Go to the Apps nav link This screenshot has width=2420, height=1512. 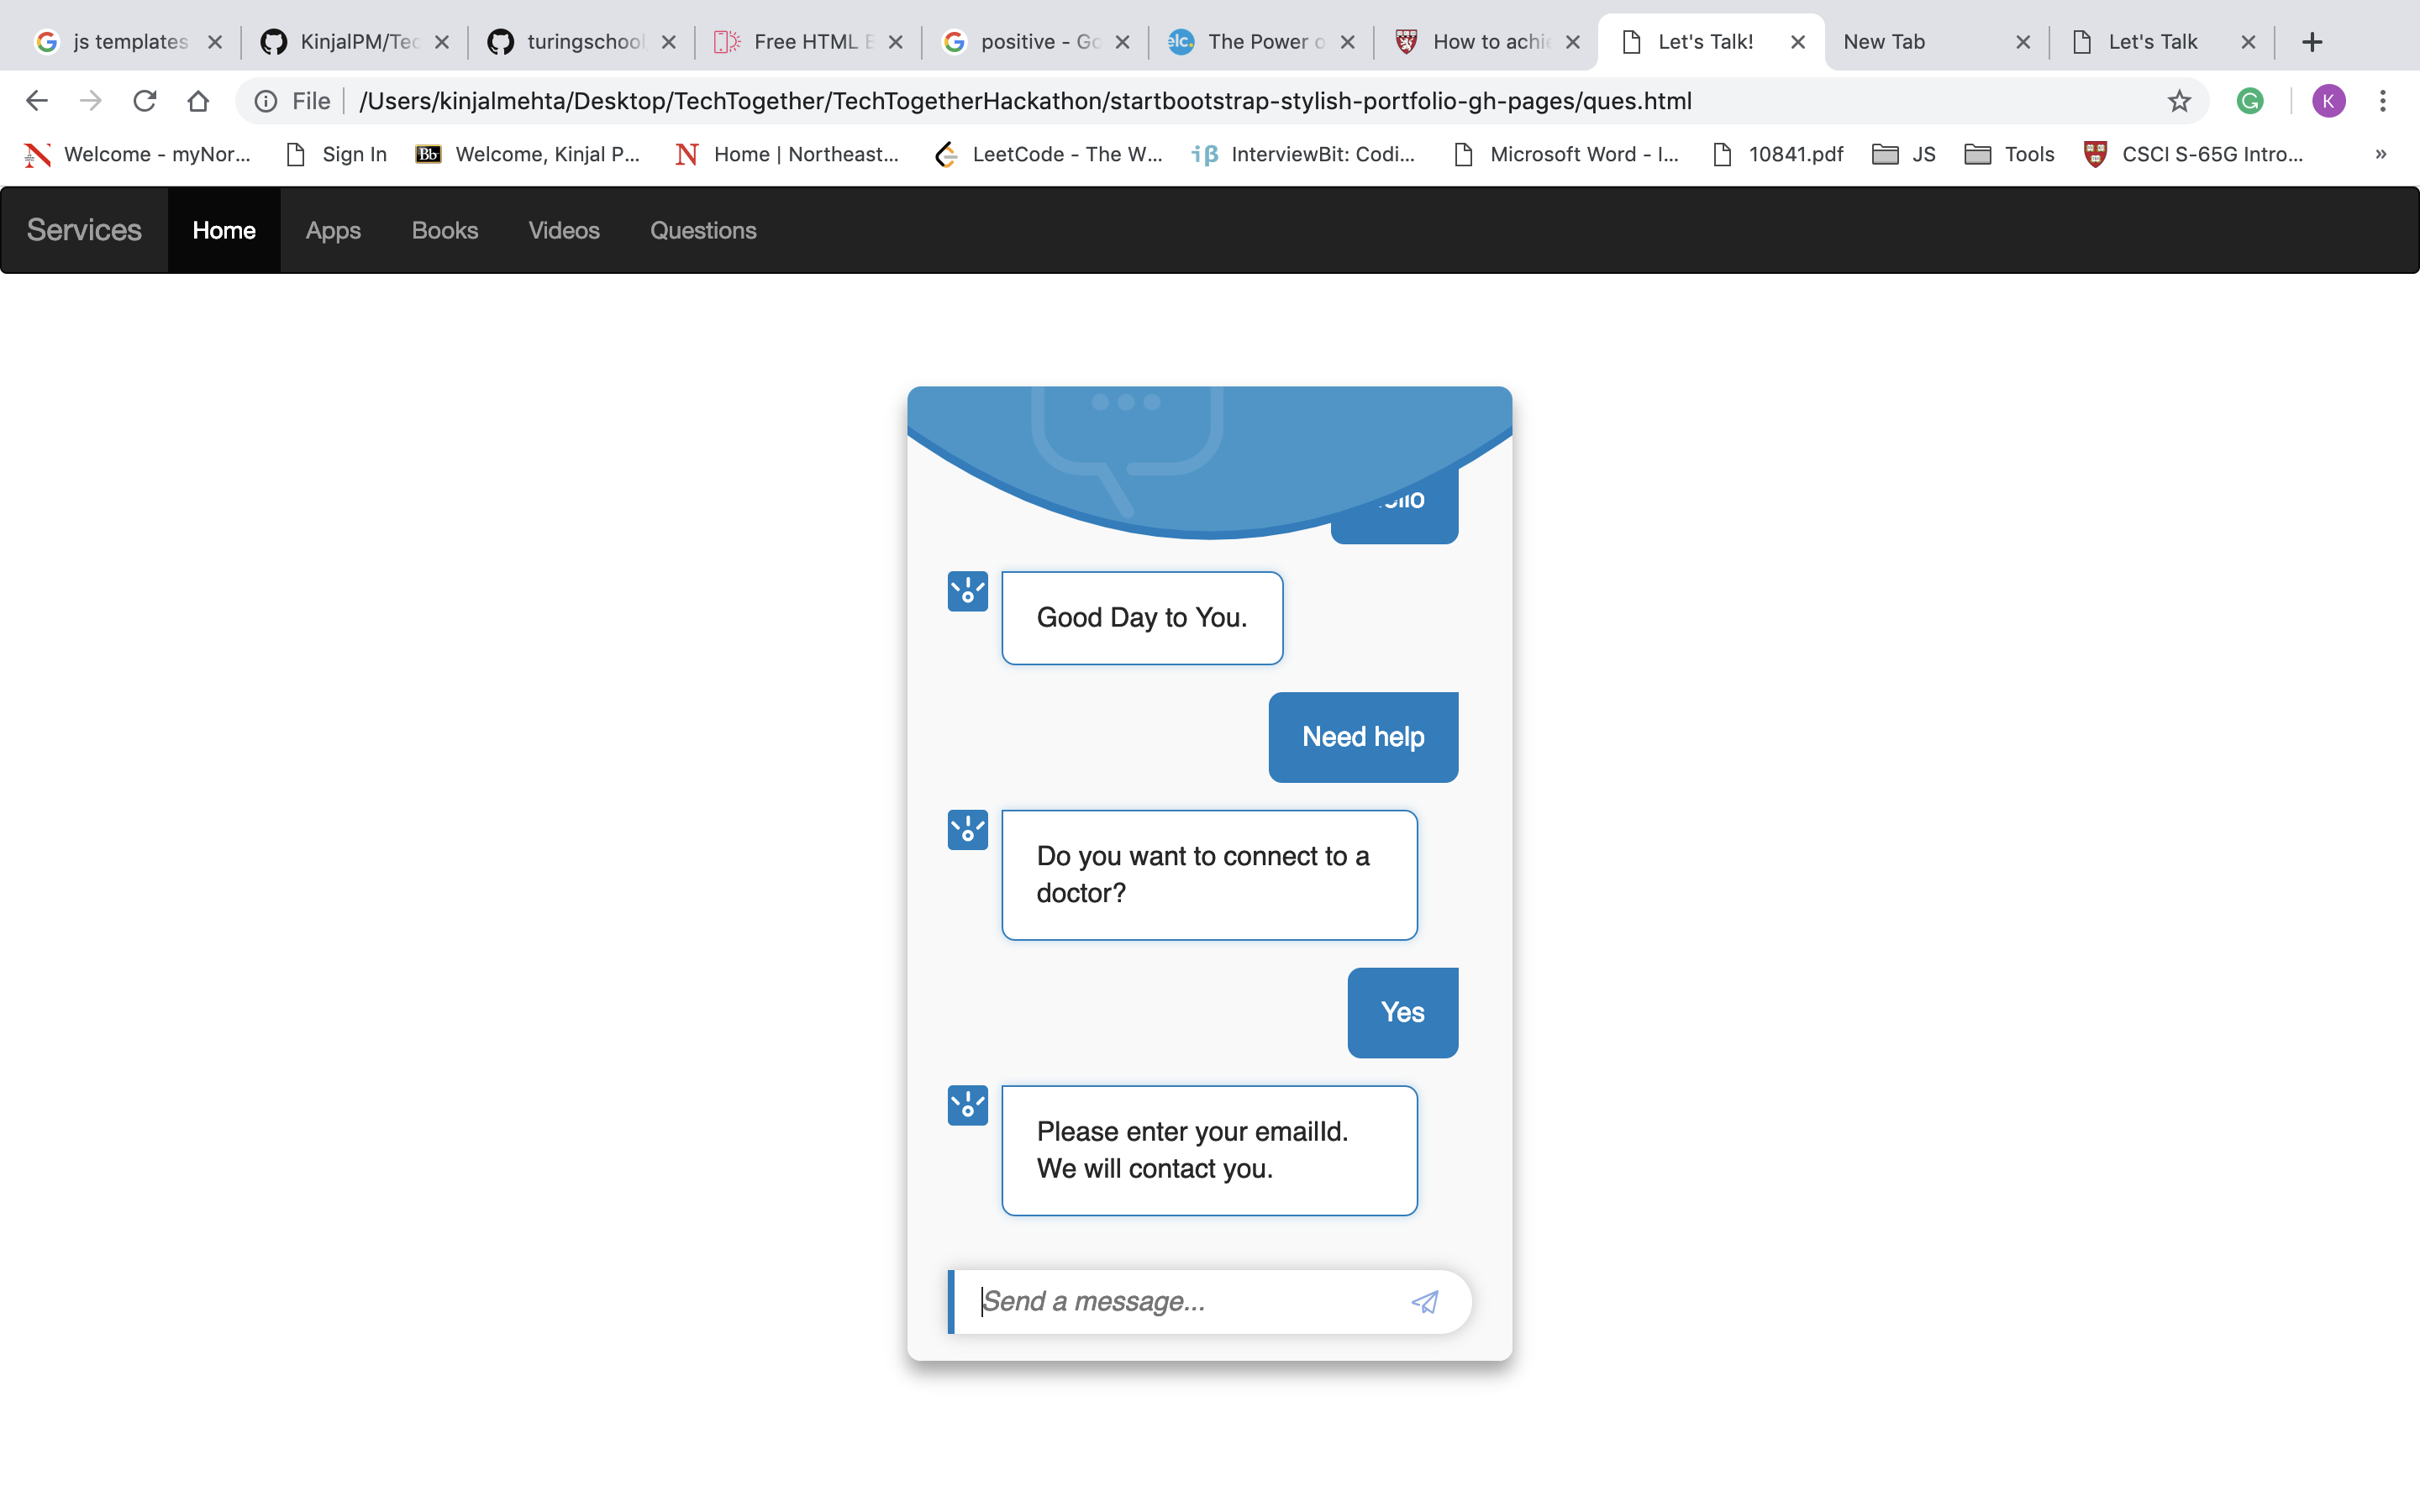click(333, 230)
